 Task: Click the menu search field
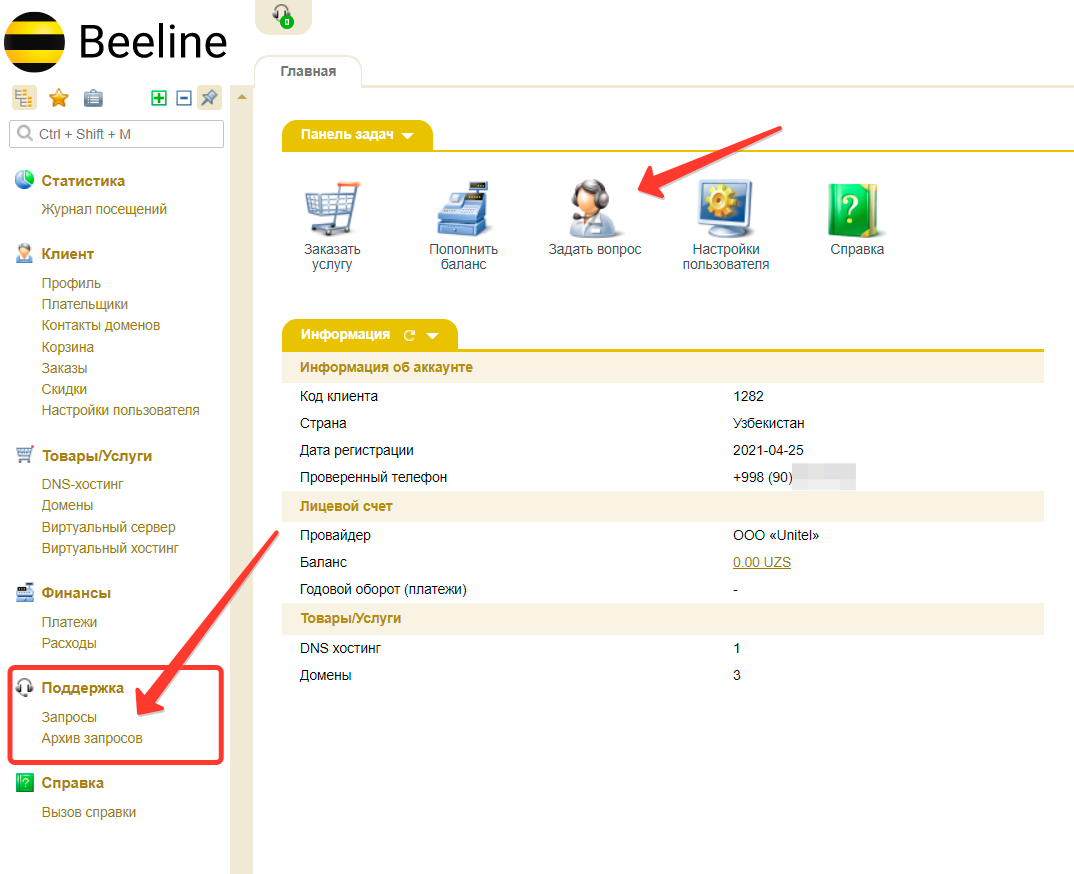click(116, 134)
